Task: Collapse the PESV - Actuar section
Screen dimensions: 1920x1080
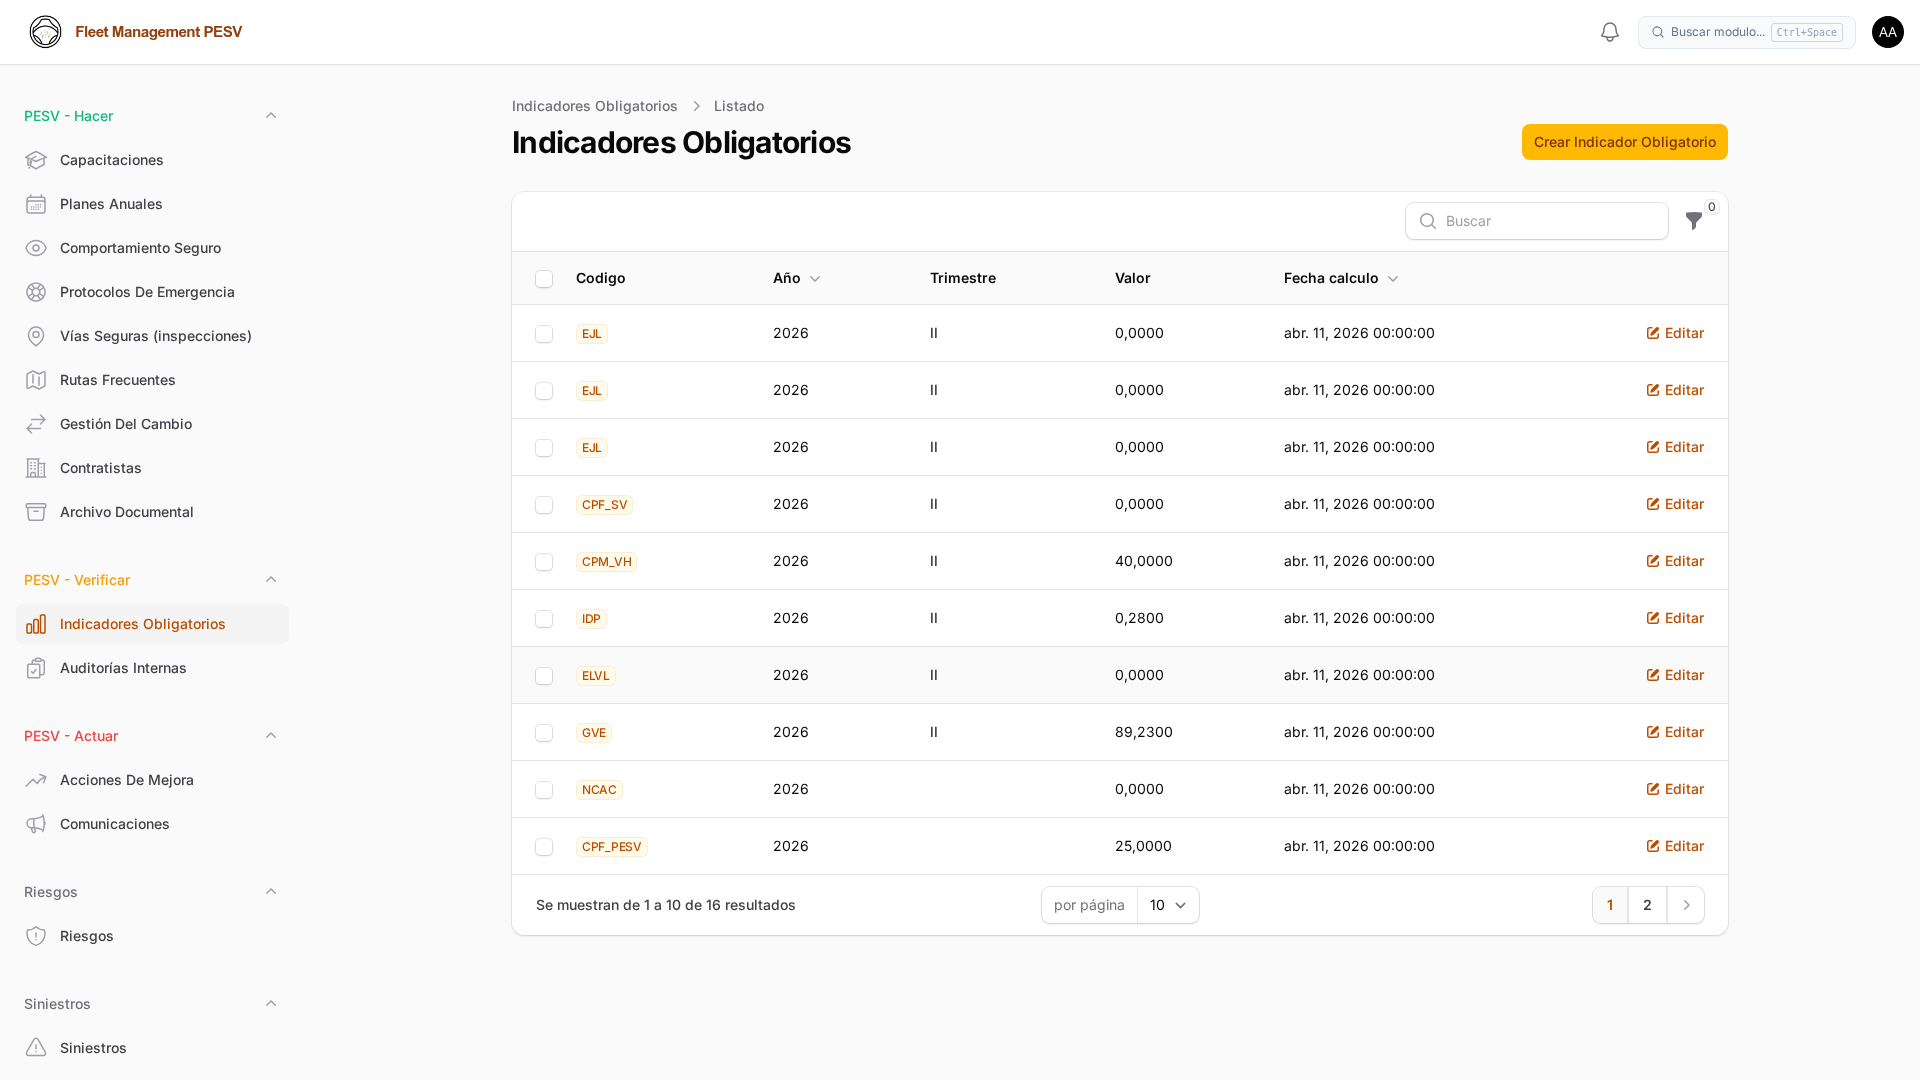Action: click(x=271, y=736)
